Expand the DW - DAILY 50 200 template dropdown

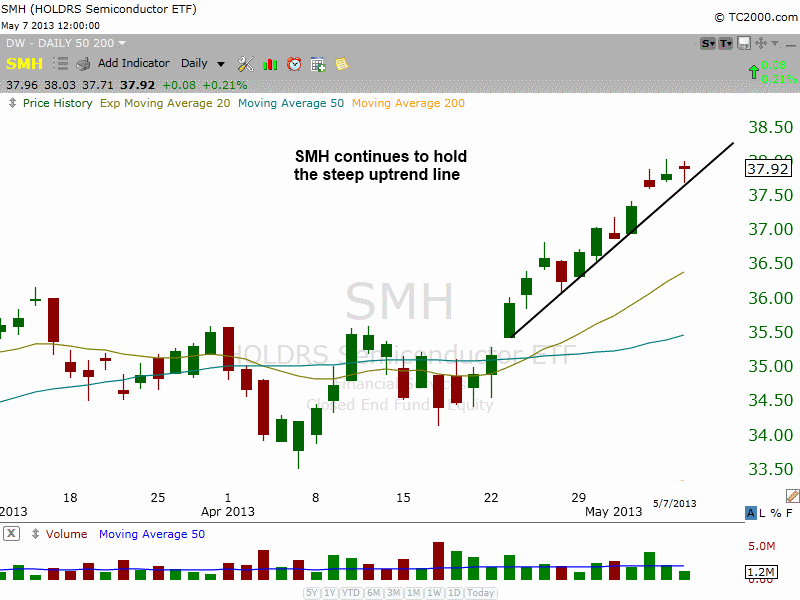tap(122, 43)
